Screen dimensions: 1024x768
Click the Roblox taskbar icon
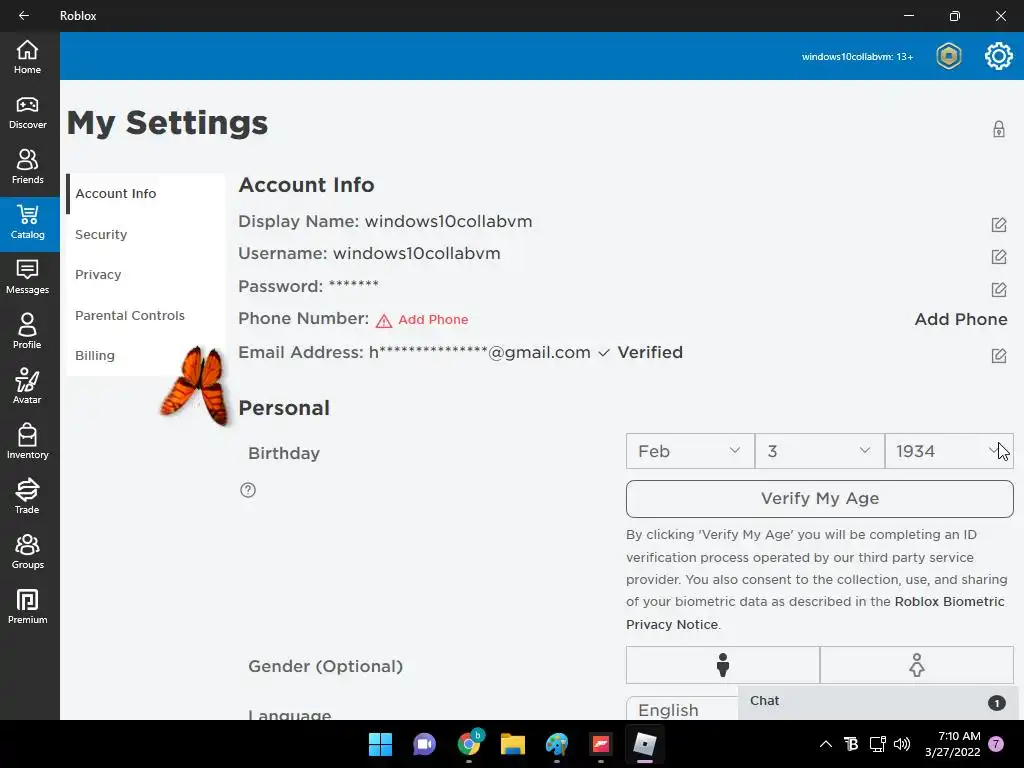tap(645, 744)
